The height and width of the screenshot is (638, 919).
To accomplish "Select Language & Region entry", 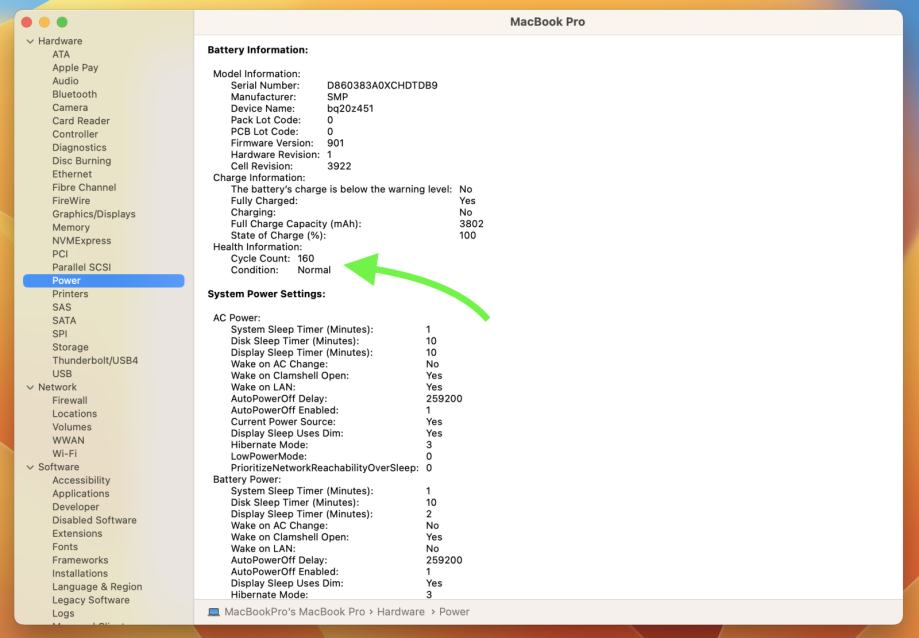I will point(97,587).
